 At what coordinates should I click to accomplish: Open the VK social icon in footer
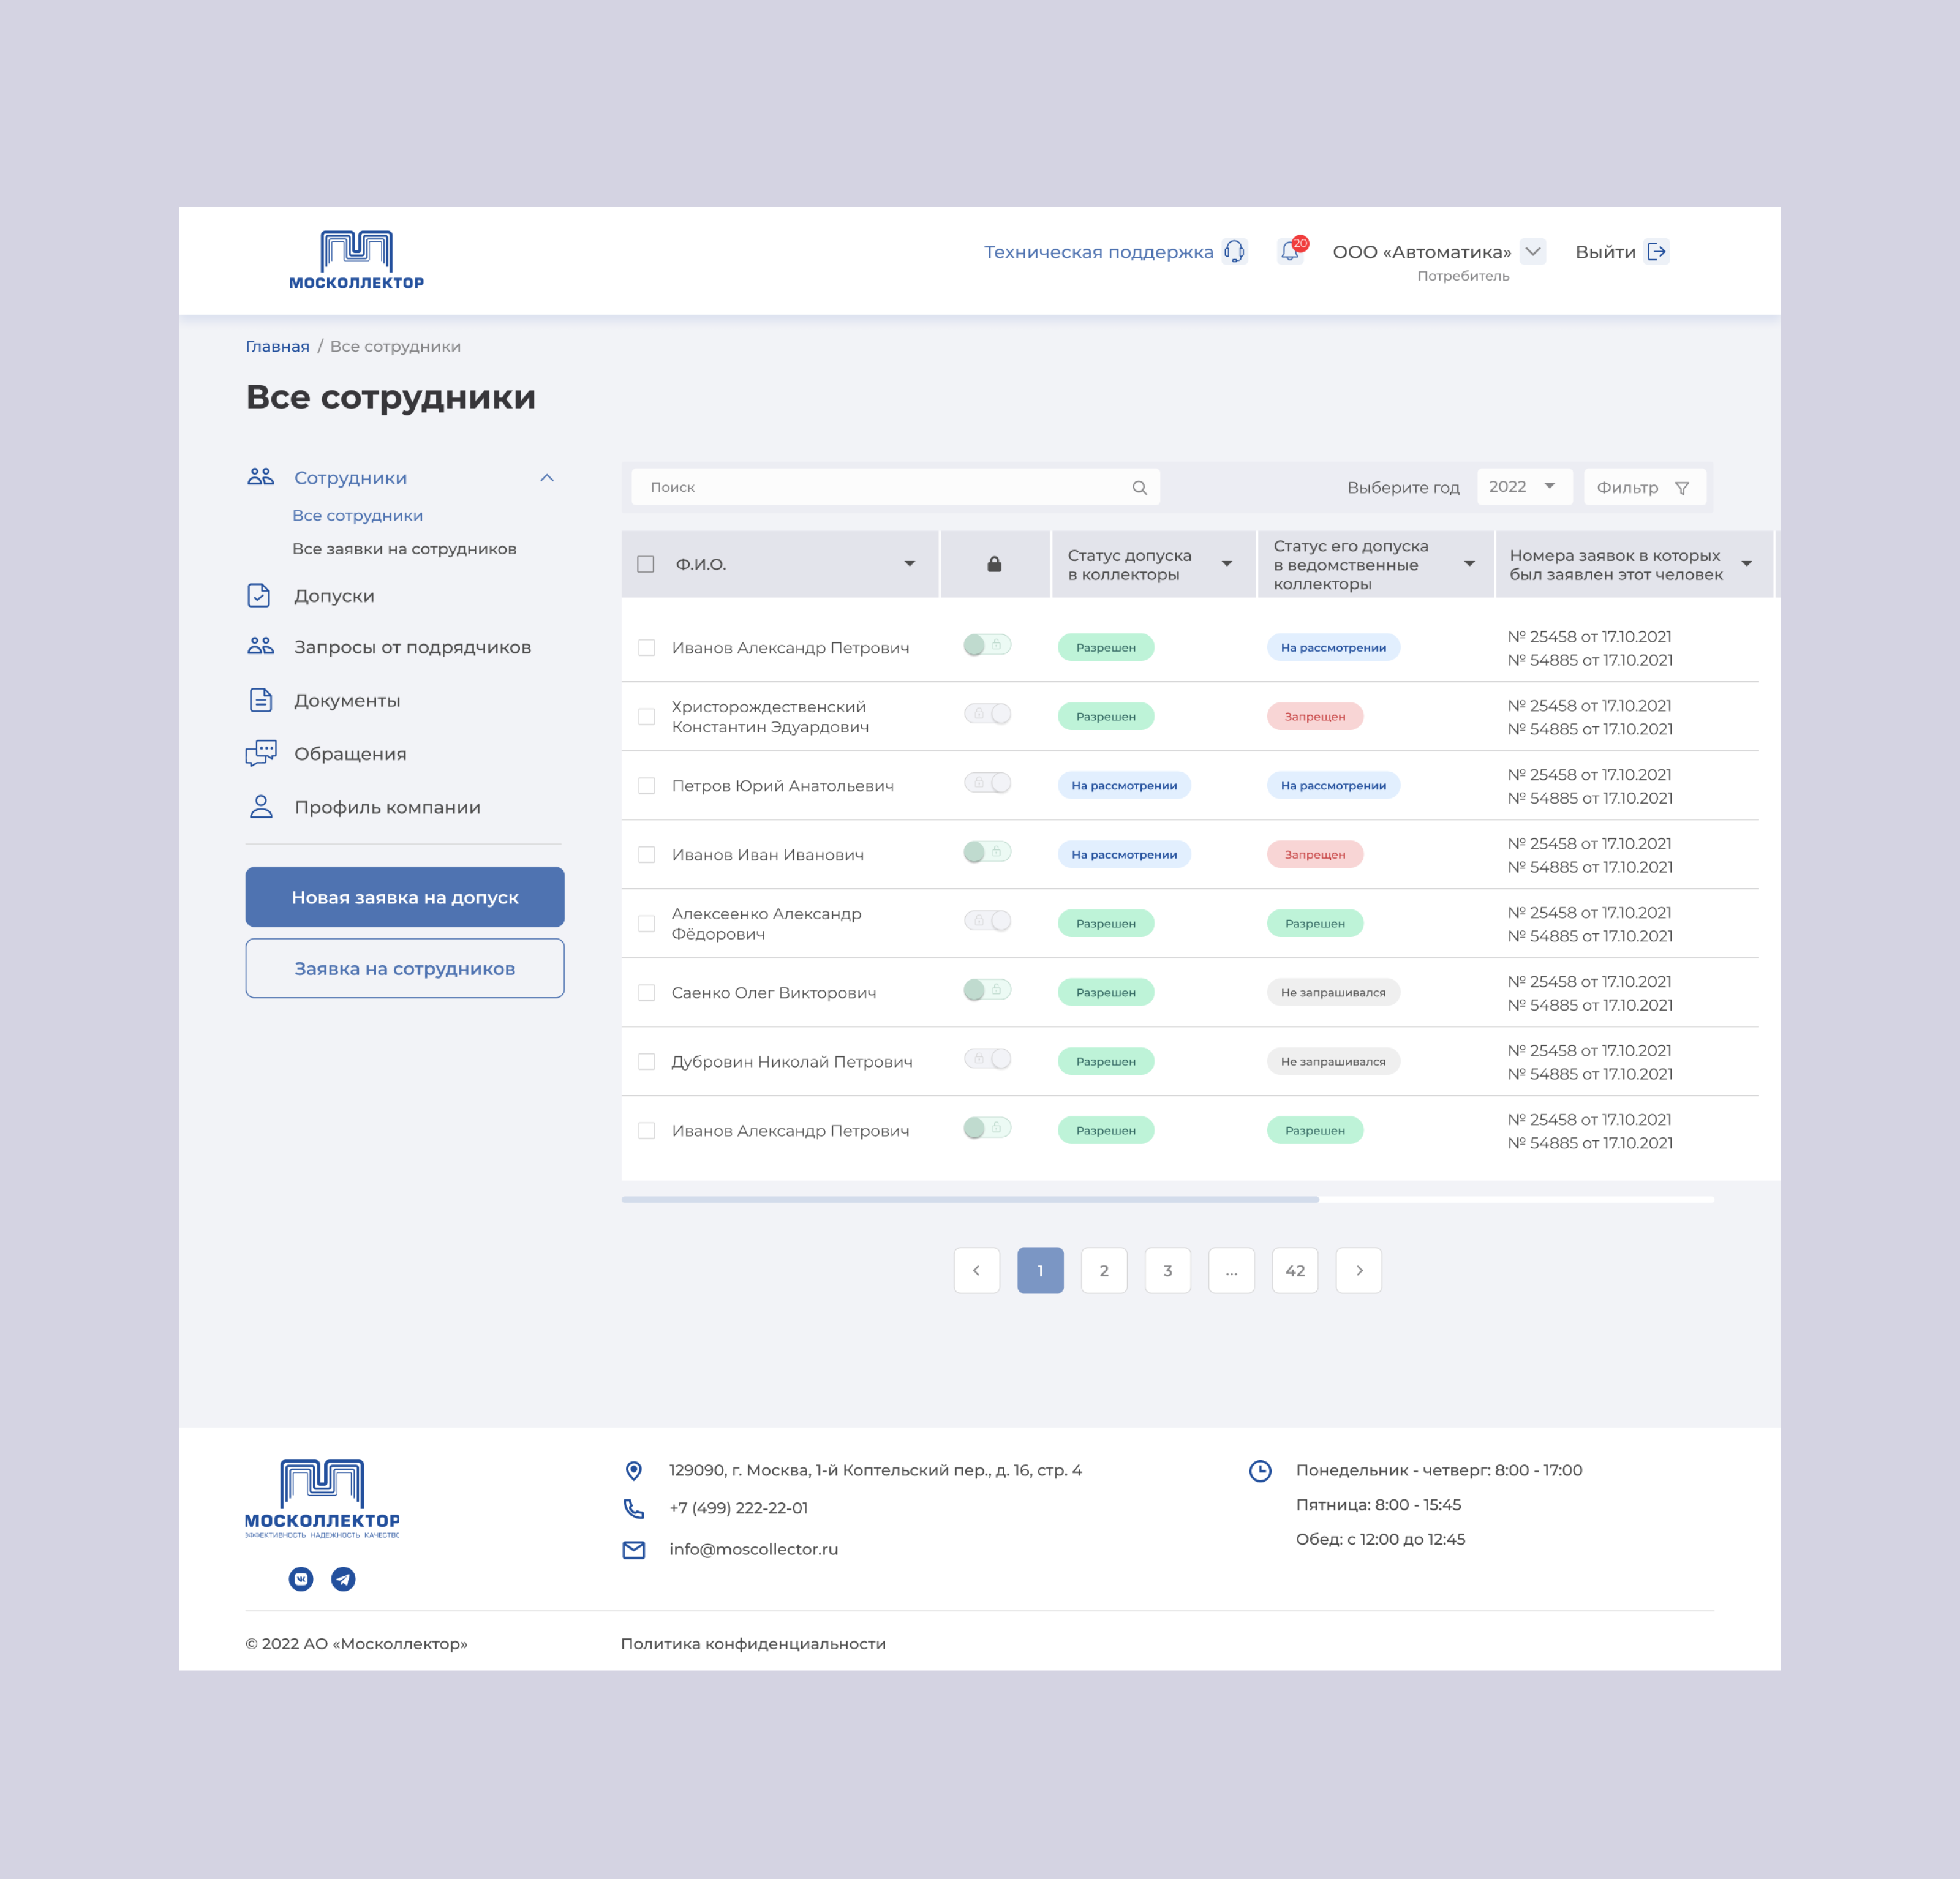301,1579
